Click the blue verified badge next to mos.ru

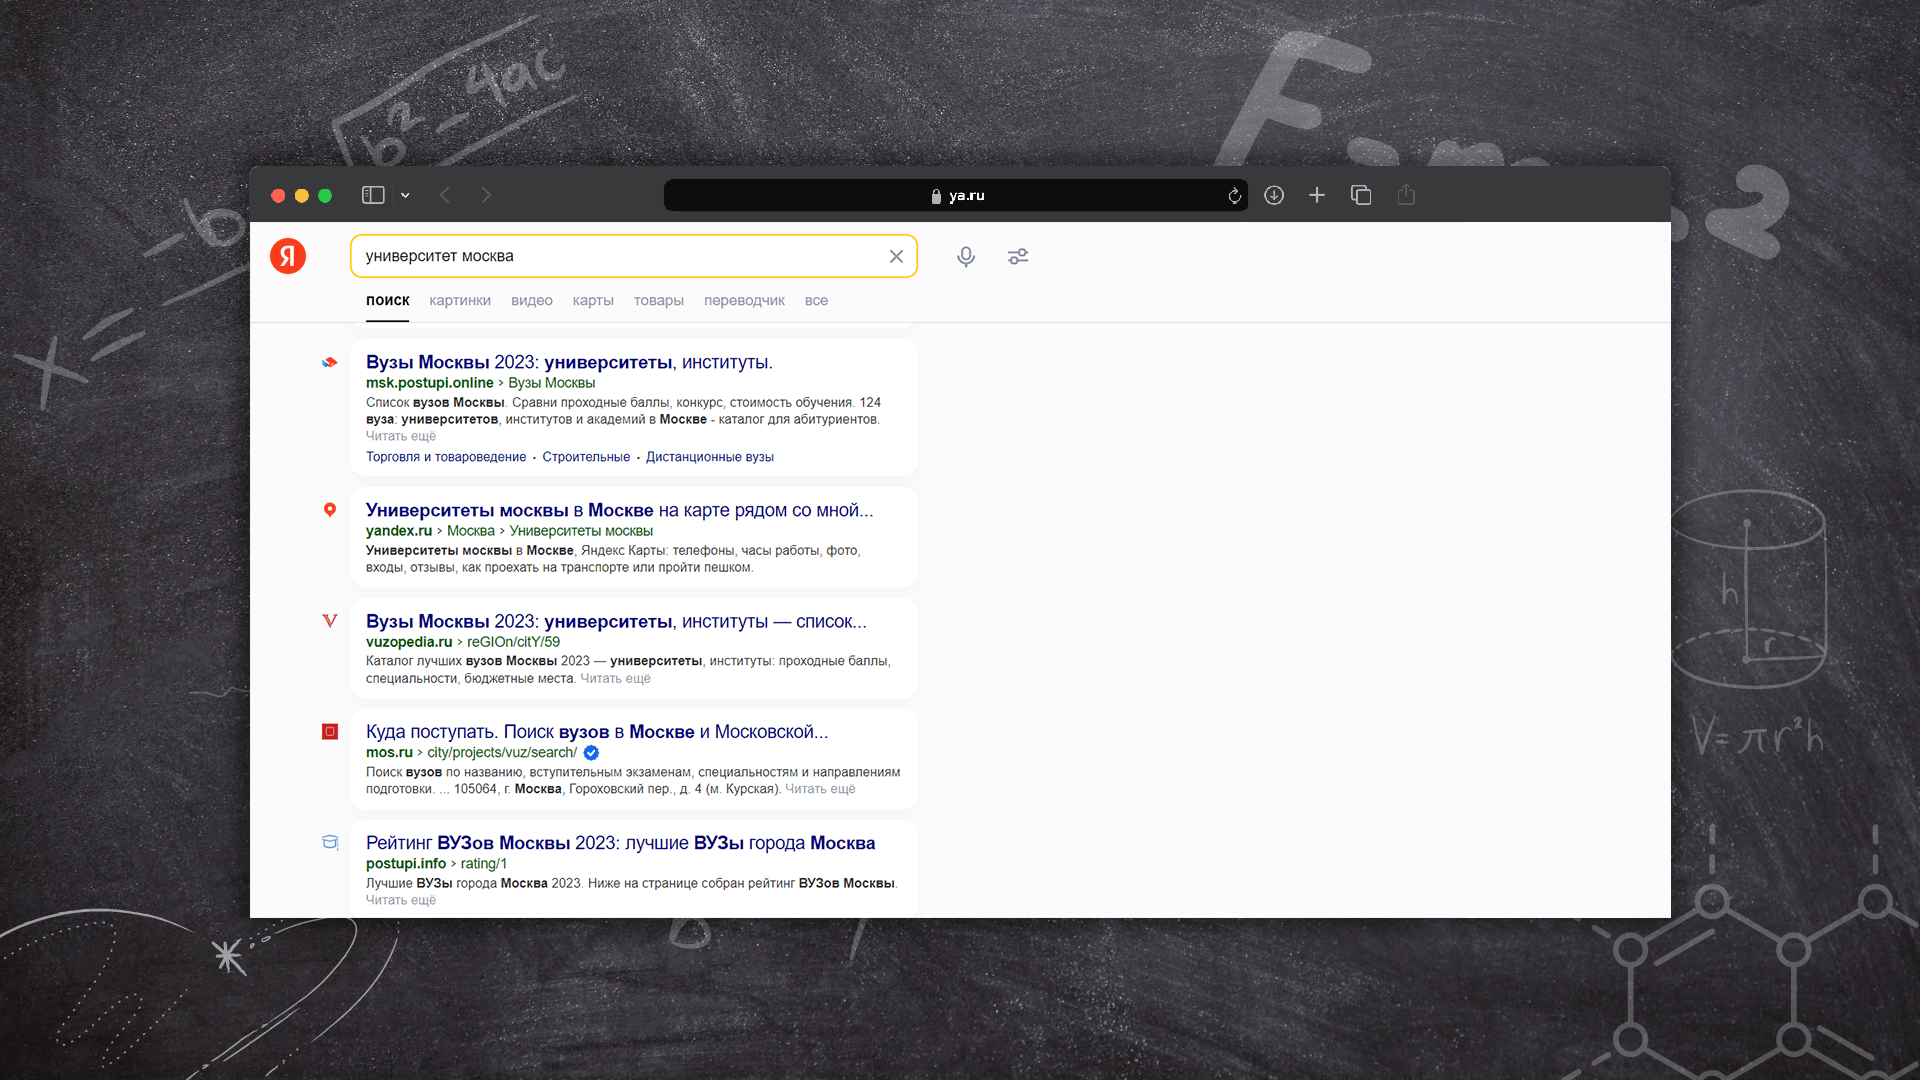[591, 753]
